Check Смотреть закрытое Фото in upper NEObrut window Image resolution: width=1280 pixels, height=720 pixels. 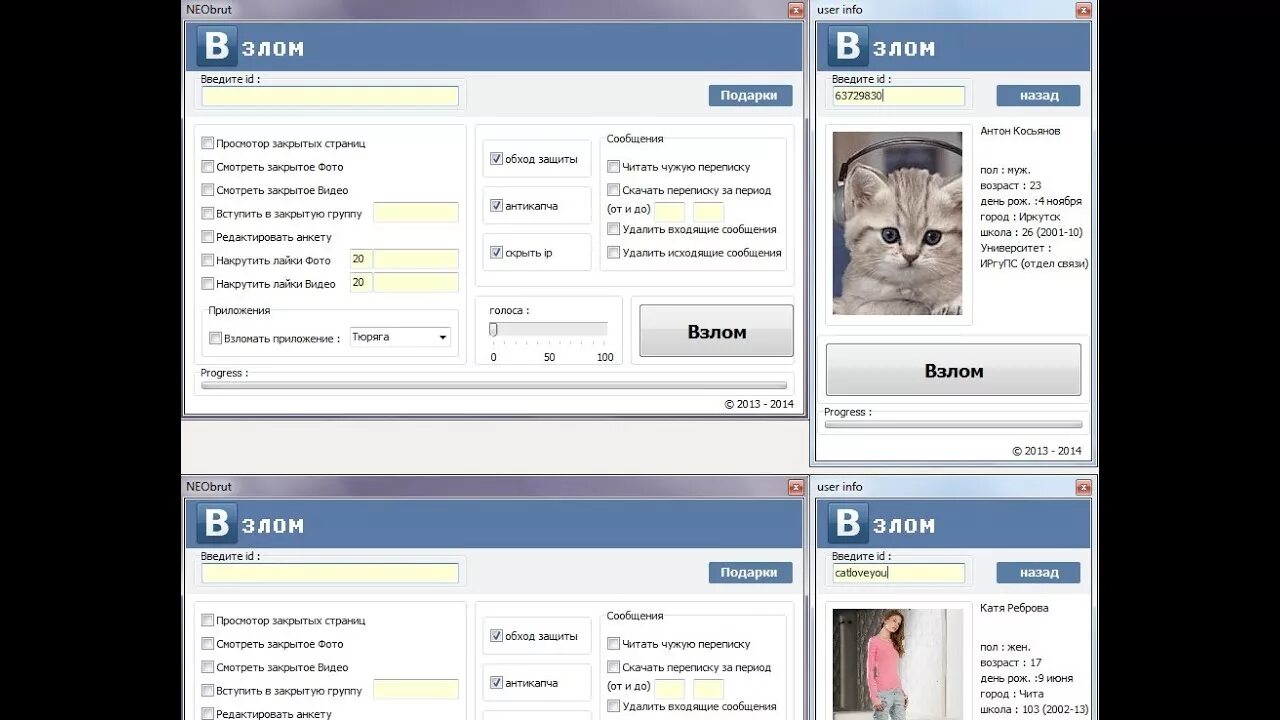point(208,167)
